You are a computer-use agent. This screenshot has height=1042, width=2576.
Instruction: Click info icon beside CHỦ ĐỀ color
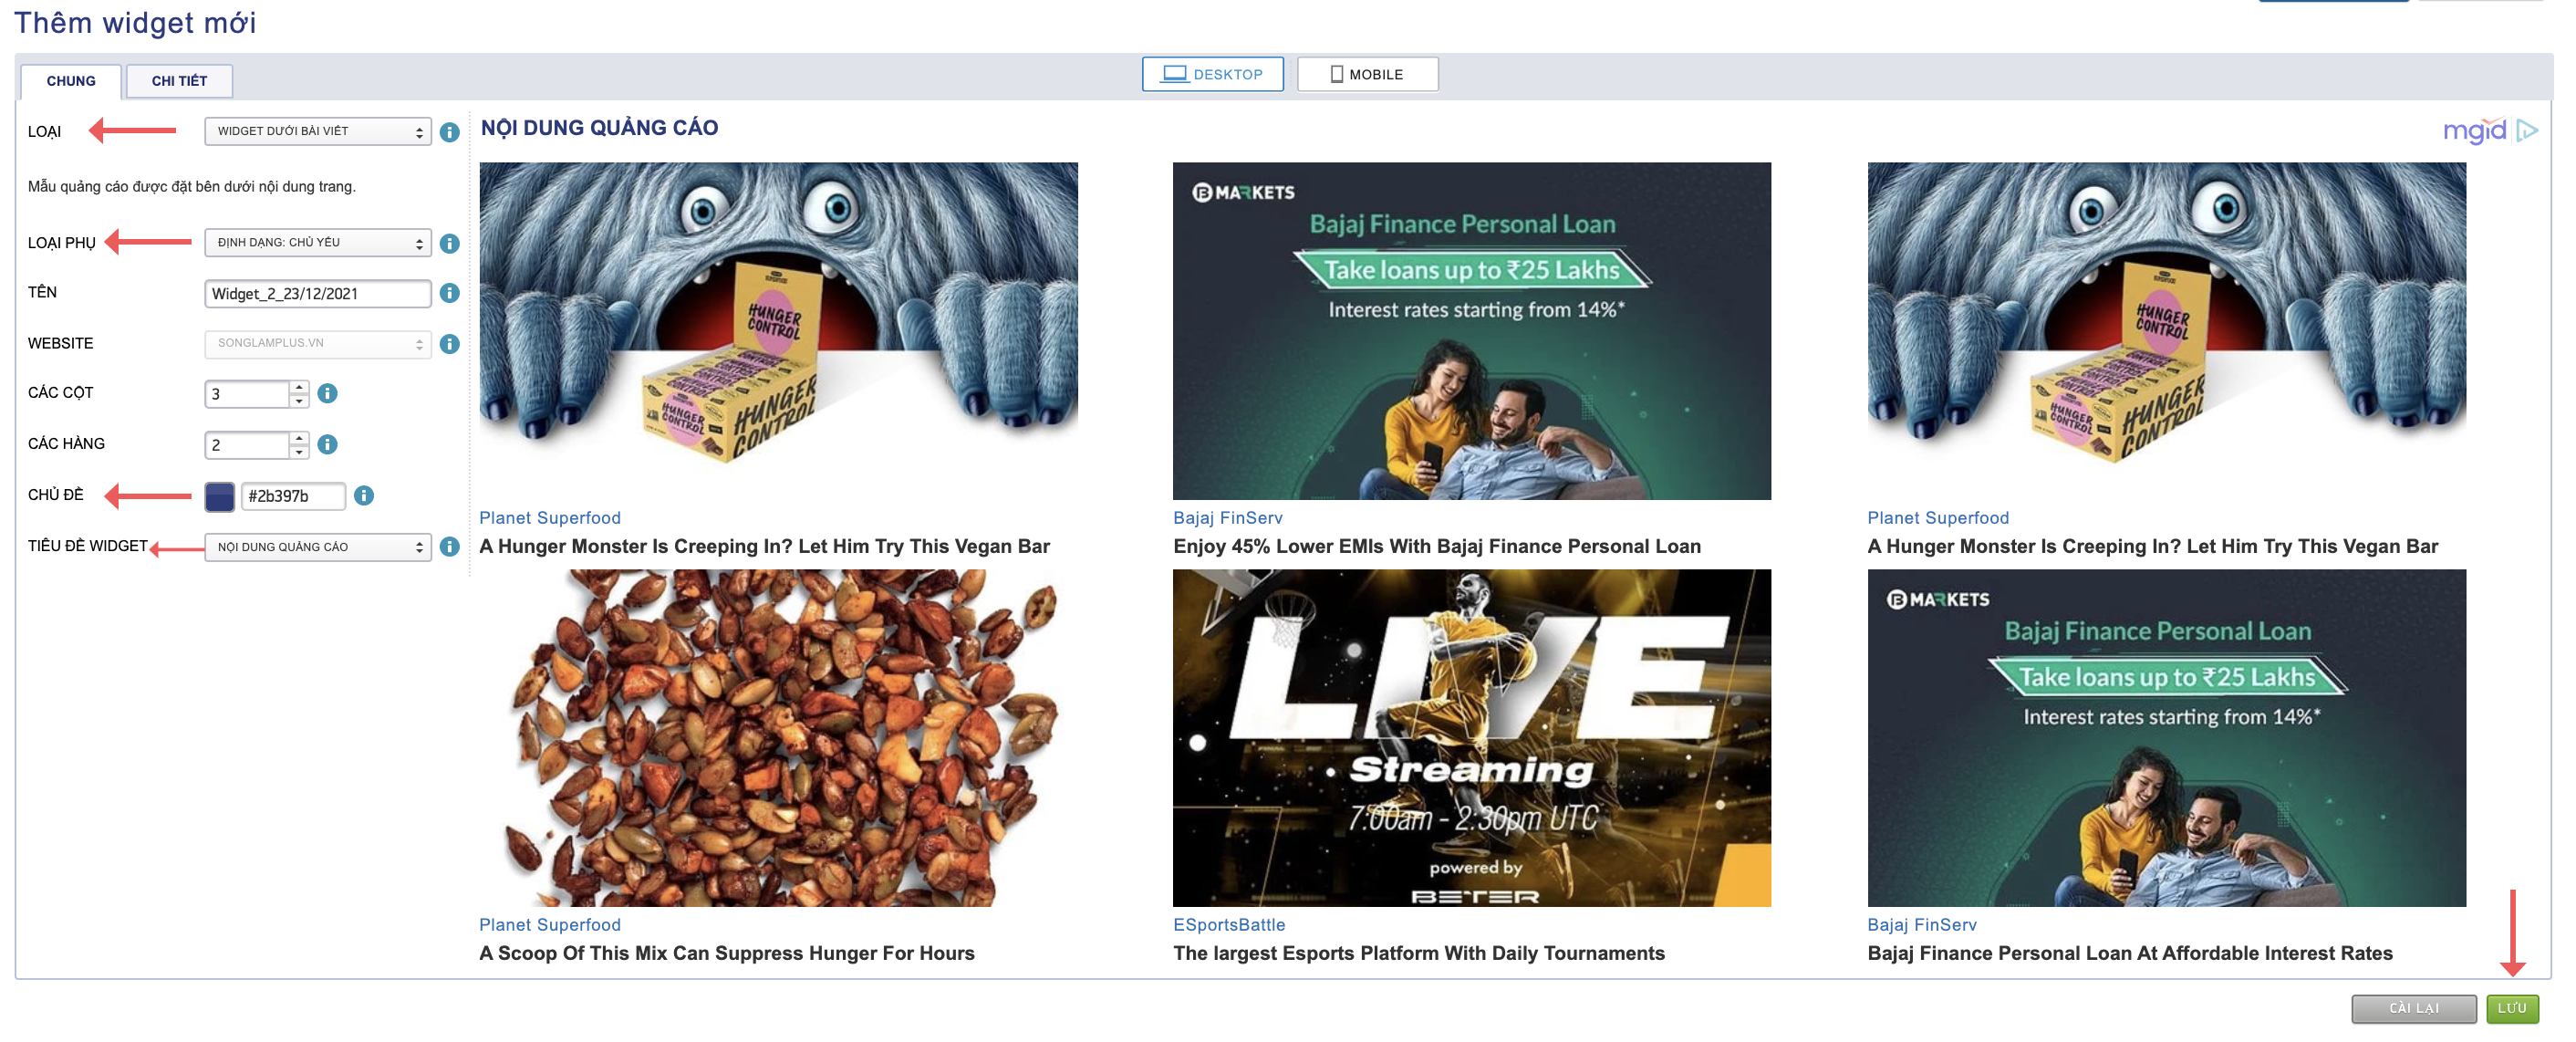(364, 495)
